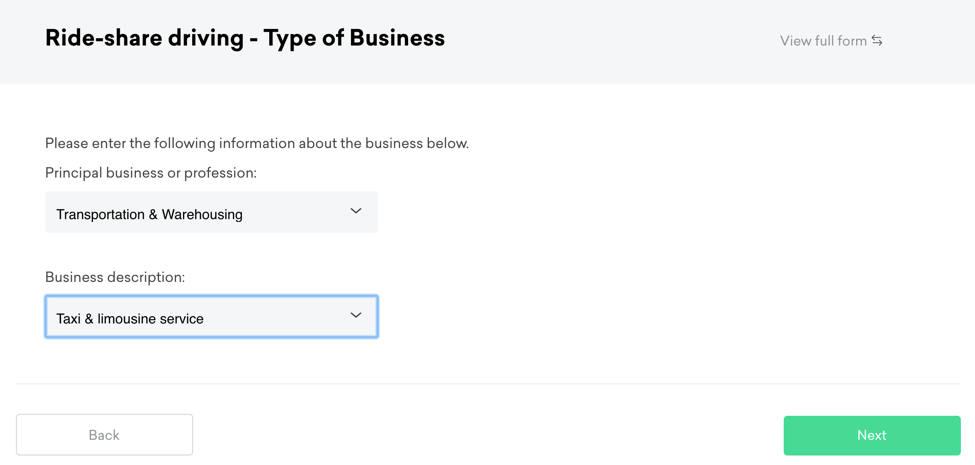Viewport: 975px width, 465px height.
Task: Click the Principal business or profession label
Action: tap(151, 173)
